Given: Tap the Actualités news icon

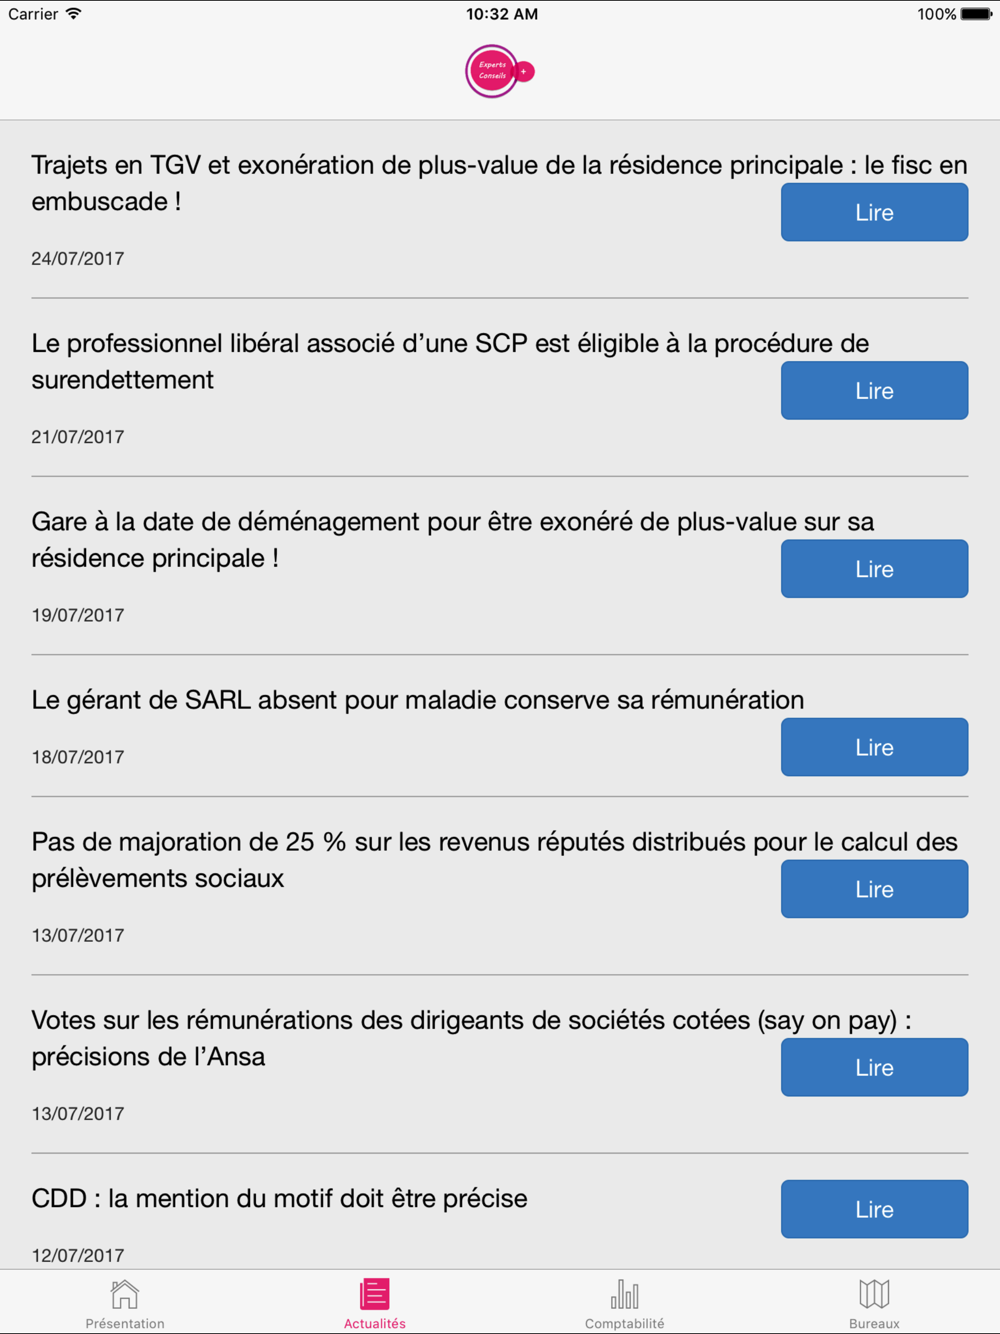Looking at the screenshot, I should [x=375, y=1294].
